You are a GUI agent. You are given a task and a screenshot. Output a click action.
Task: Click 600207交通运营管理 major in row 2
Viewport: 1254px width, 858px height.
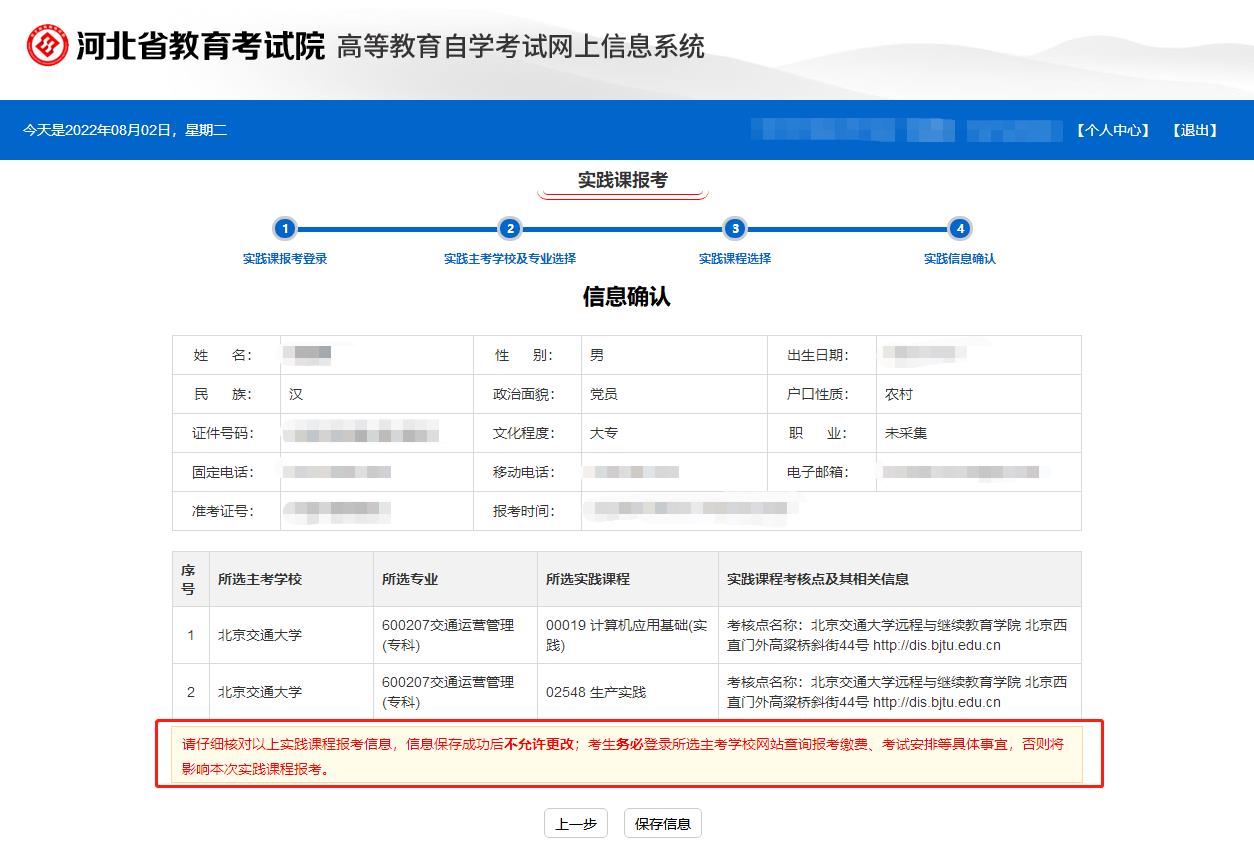(448, 692)
